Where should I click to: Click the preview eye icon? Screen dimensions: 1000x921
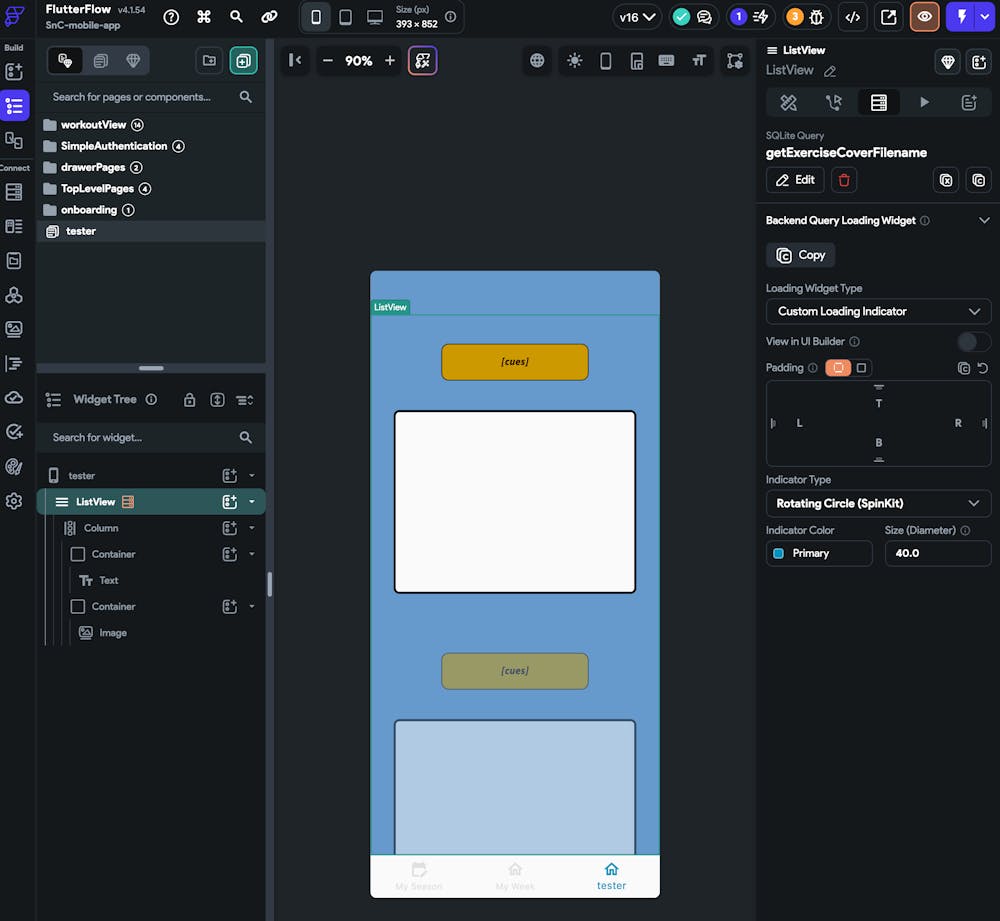924,17
